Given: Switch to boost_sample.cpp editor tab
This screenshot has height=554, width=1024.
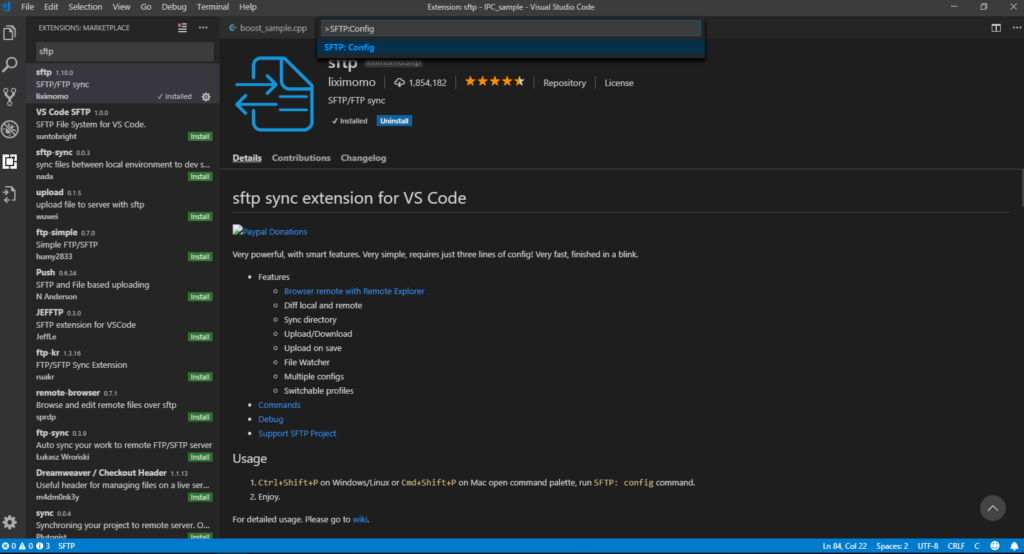Looking at the screenshot, I should 268,28.
